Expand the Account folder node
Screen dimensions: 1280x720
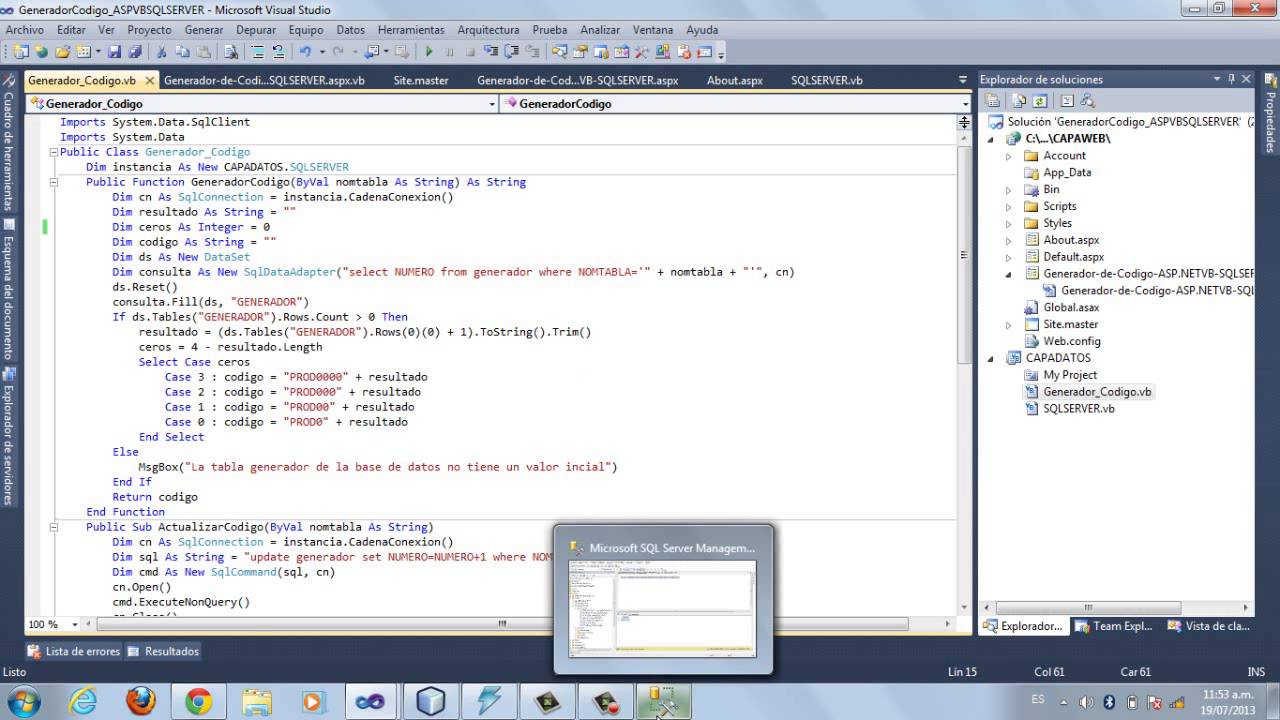[x=1008, y=156]
